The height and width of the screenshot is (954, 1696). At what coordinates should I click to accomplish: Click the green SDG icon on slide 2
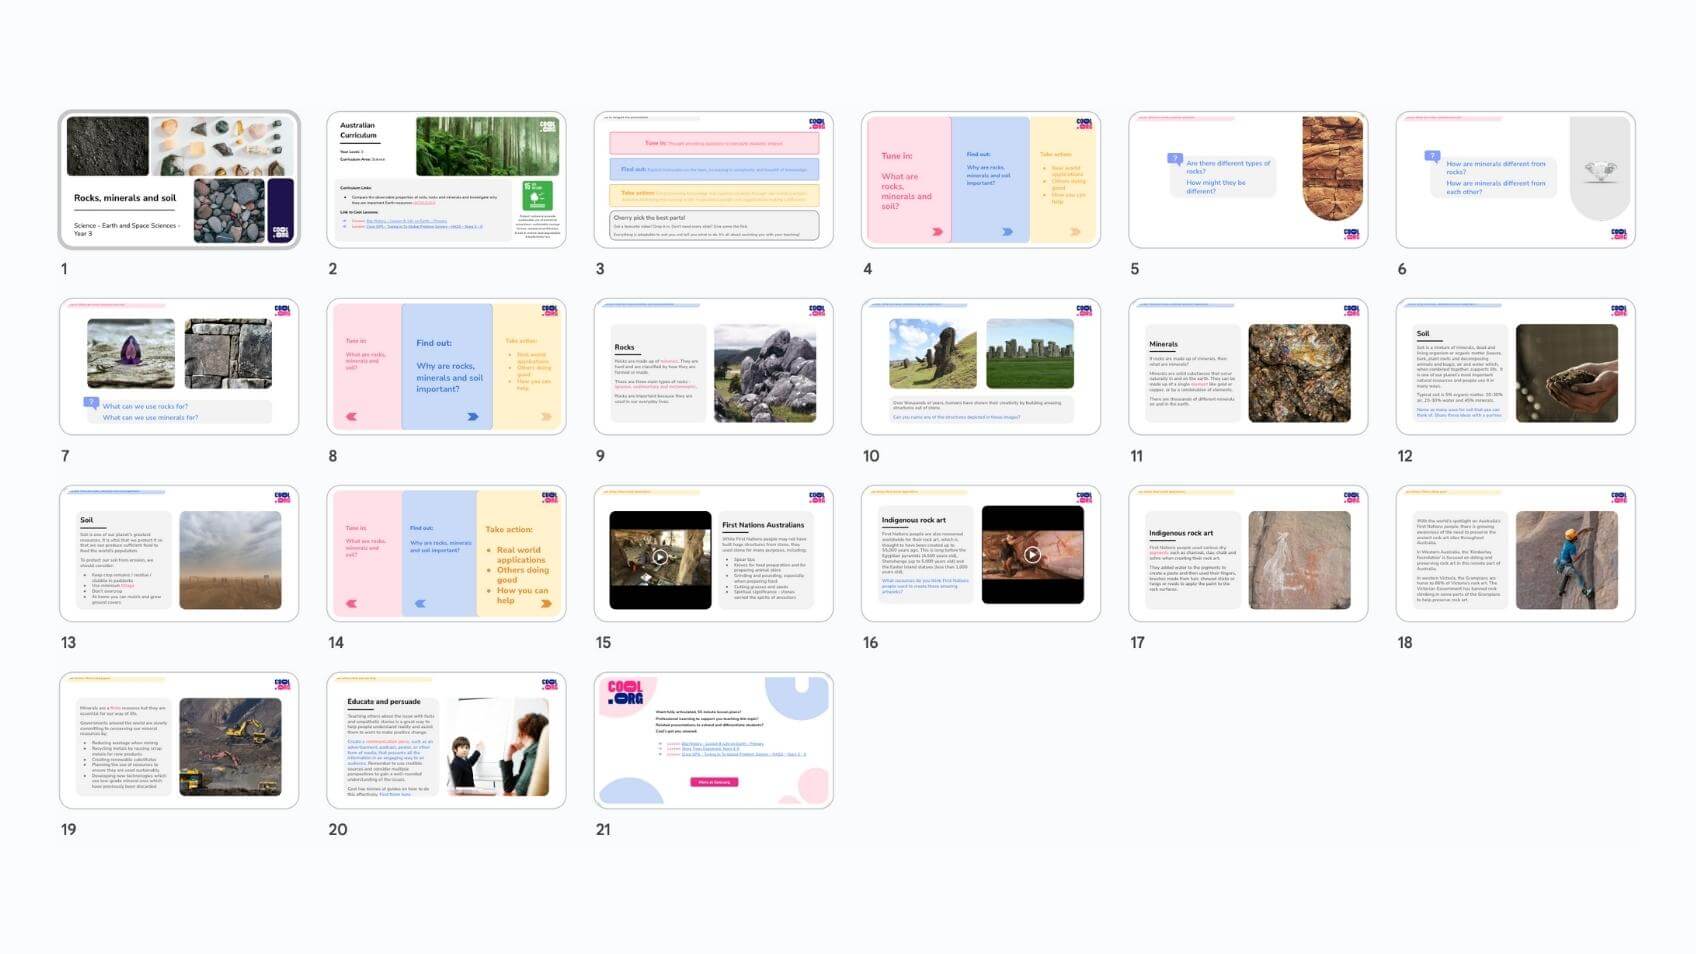click(537, 195)
